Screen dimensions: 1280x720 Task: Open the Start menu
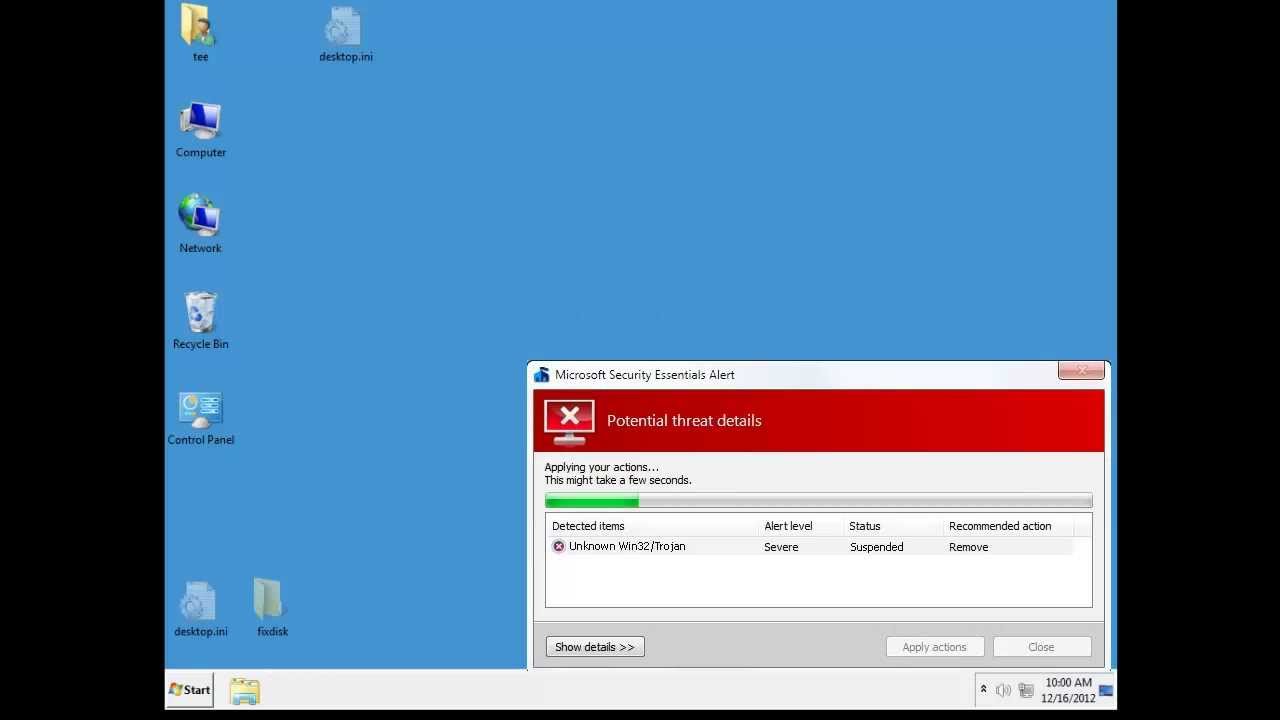[190, 690]
